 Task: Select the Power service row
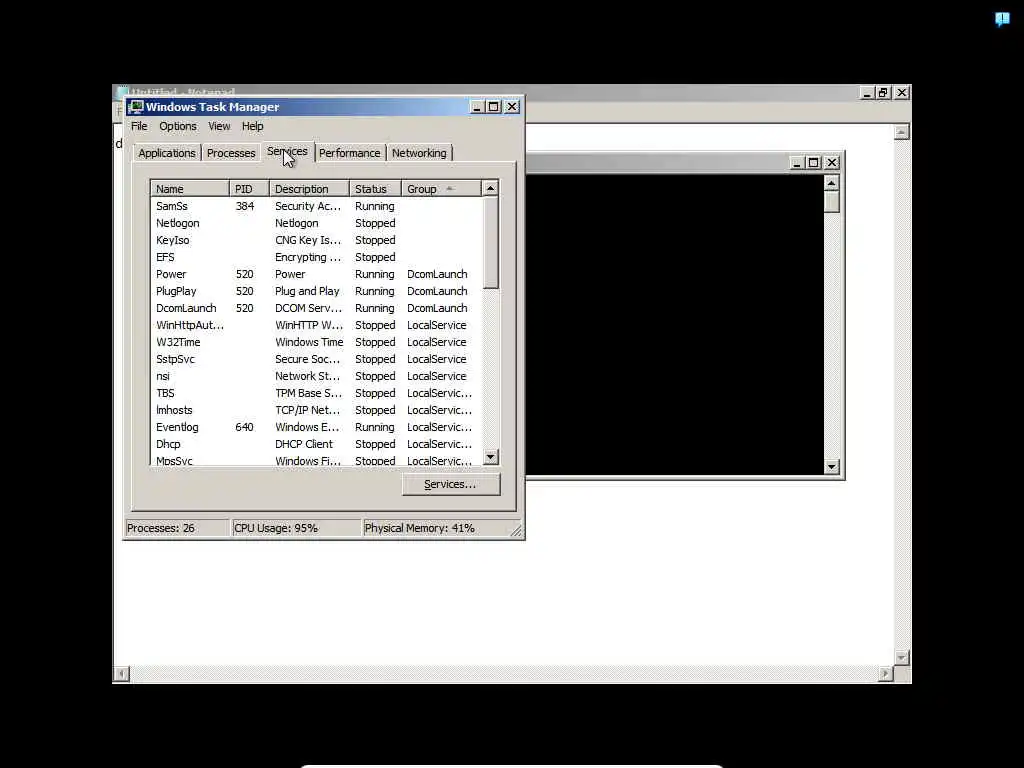[x=316, y=274]
